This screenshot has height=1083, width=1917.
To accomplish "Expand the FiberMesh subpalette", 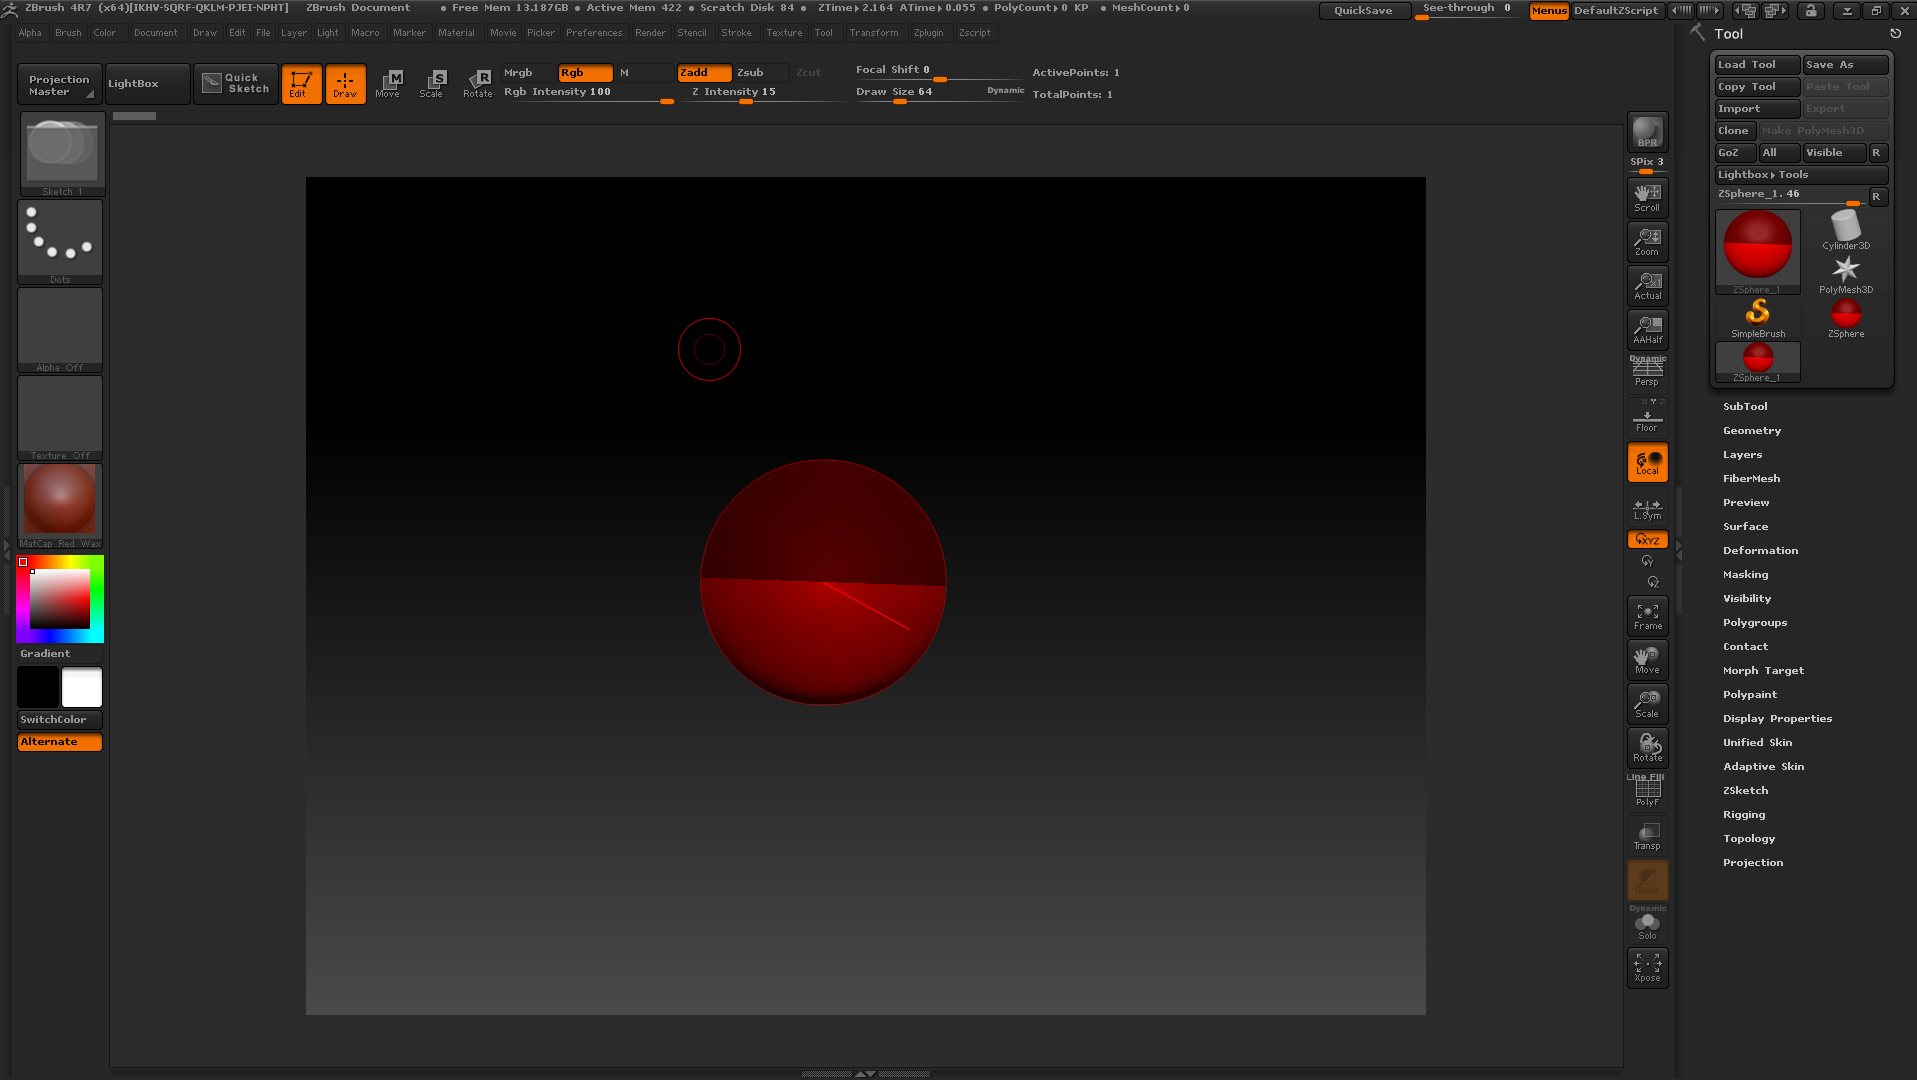I will tap(1751, 479).
